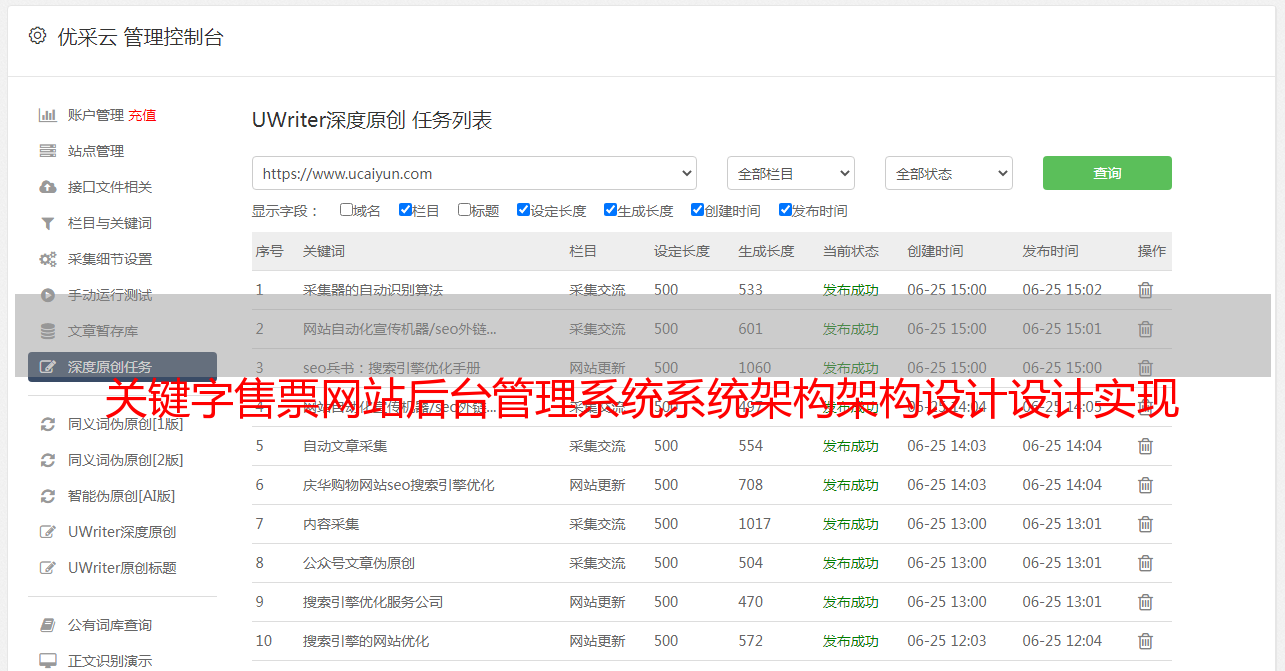Delete row 2 网站自动化宣传机器 task via trash icon
The image size is (1285, 671).
tap(1145, 329)
